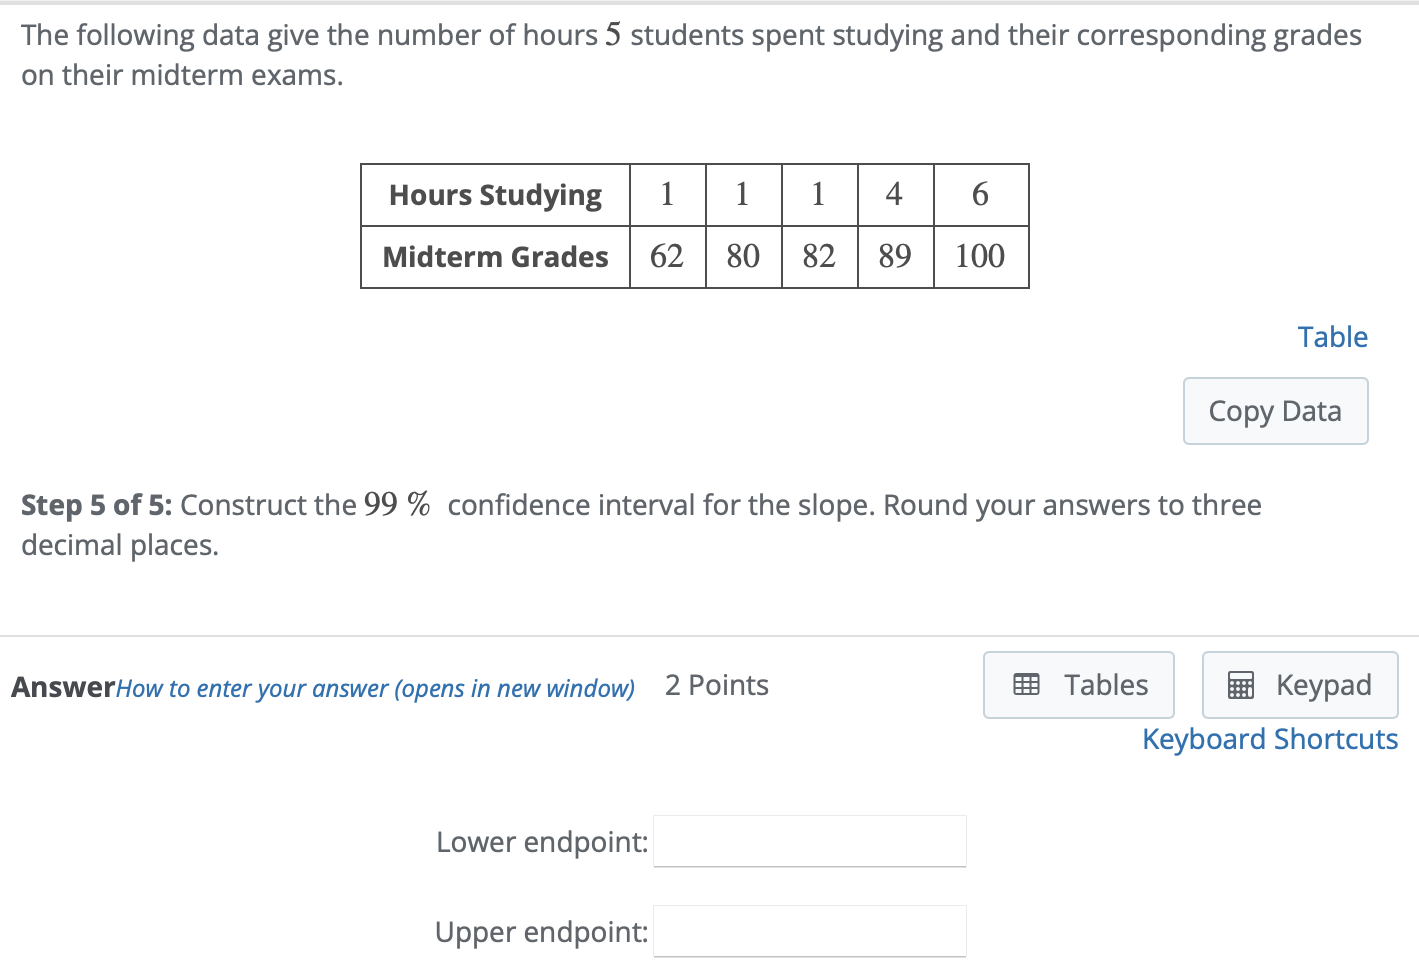Screen dimensions: 1419x962
Task: Select the grade 82 table cell
Action: 818,257
